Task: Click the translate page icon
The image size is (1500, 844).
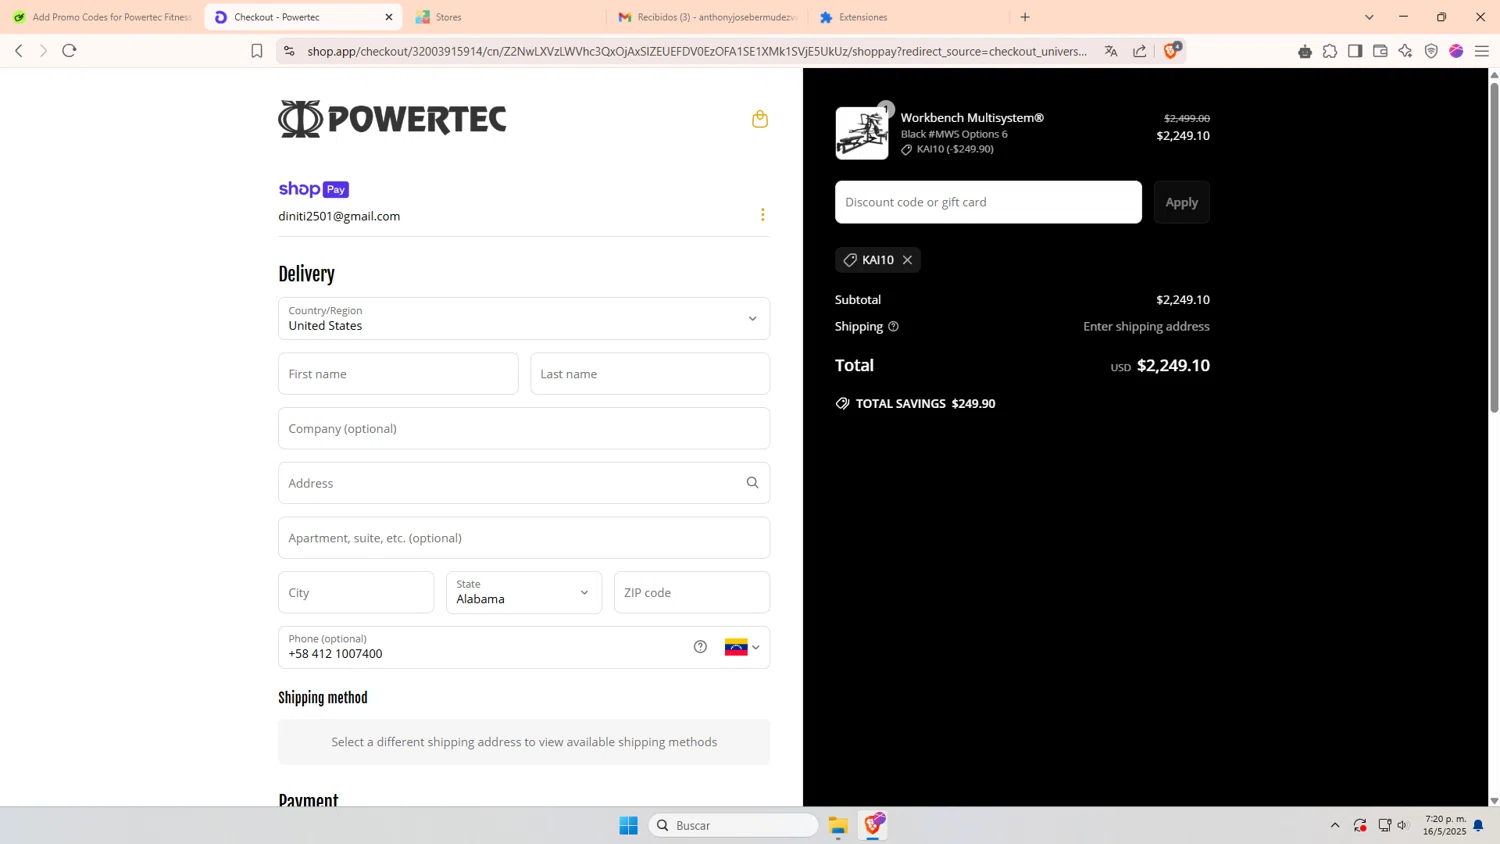Action: click(1111, 51)
